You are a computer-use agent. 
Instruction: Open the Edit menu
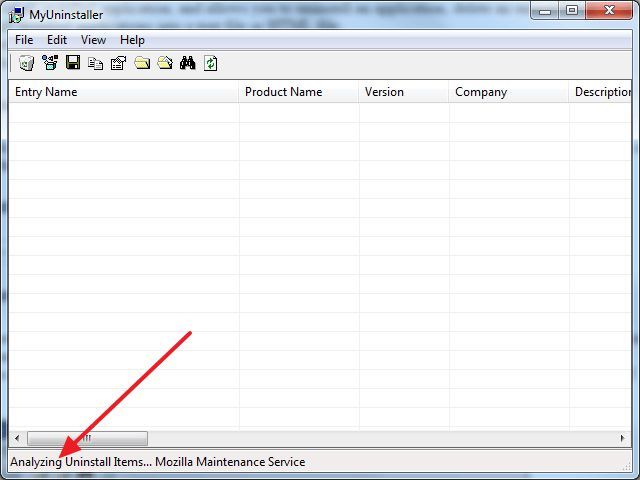pyautogui.click(x=57, y=40)
